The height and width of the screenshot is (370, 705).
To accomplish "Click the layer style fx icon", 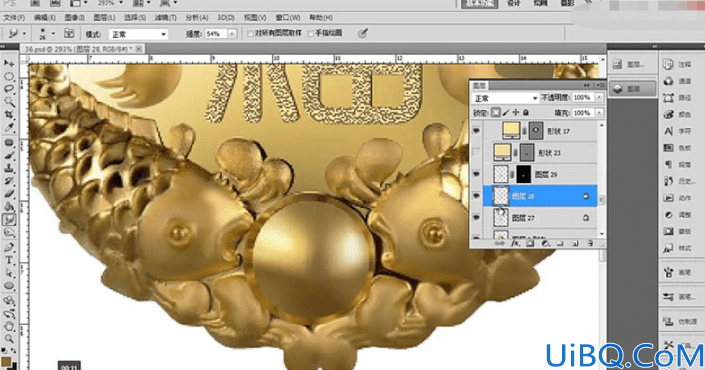I will (515, 243).
